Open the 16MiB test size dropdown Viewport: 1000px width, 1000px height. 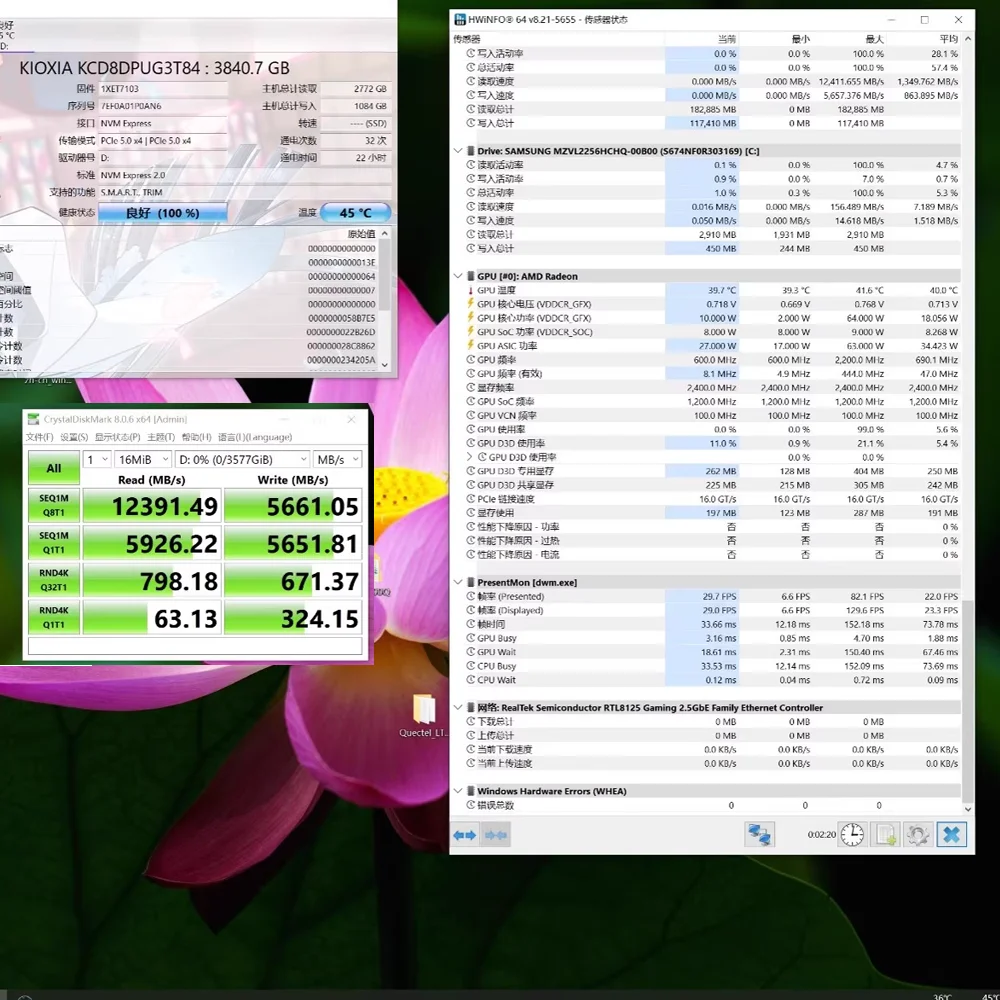[141, 459]
